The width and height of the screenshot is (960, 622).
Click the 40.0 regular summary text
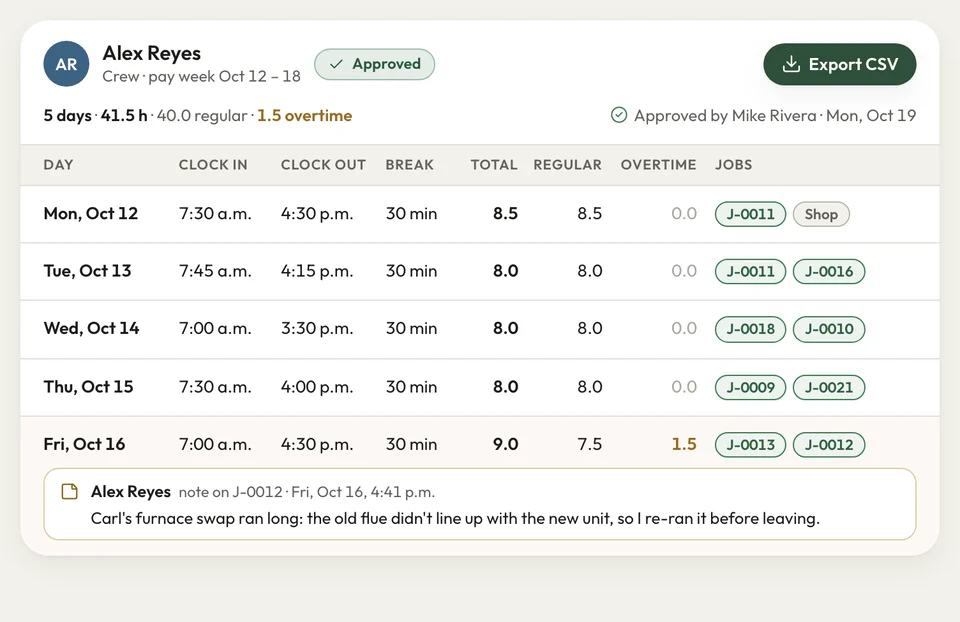[x=202, y=115]
